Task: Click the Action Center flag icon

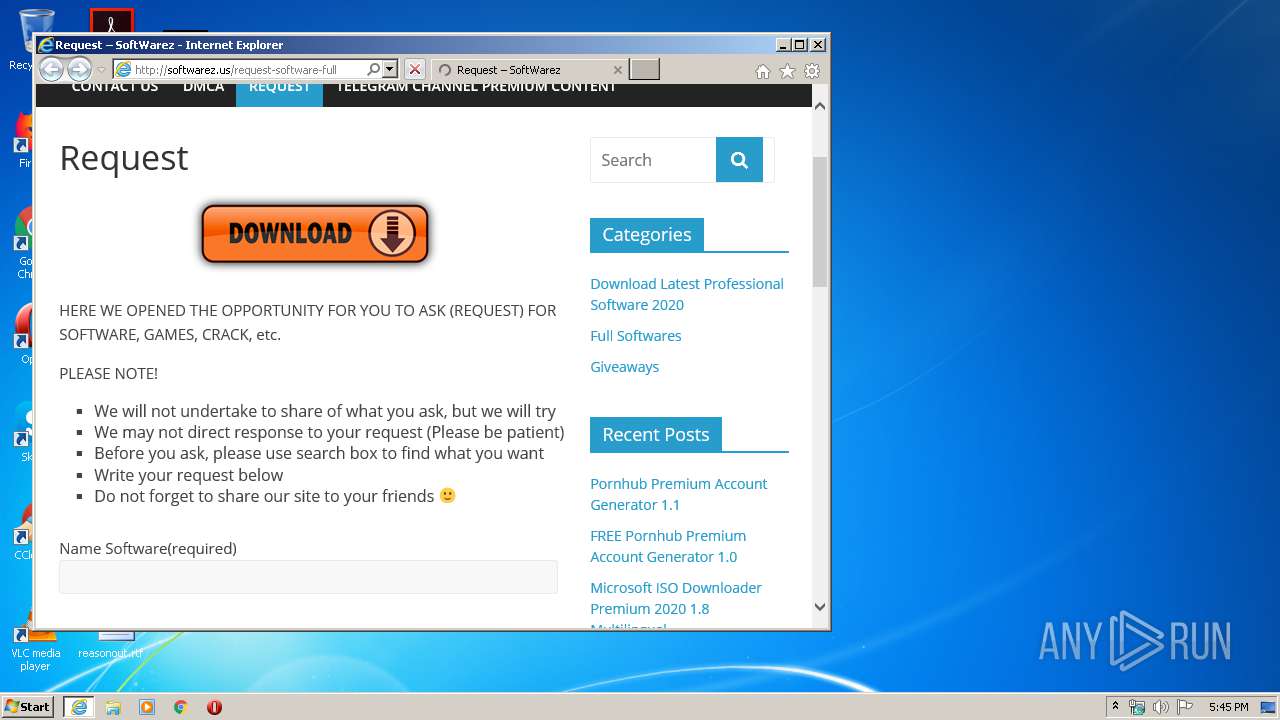Action: pos(1184,707)
